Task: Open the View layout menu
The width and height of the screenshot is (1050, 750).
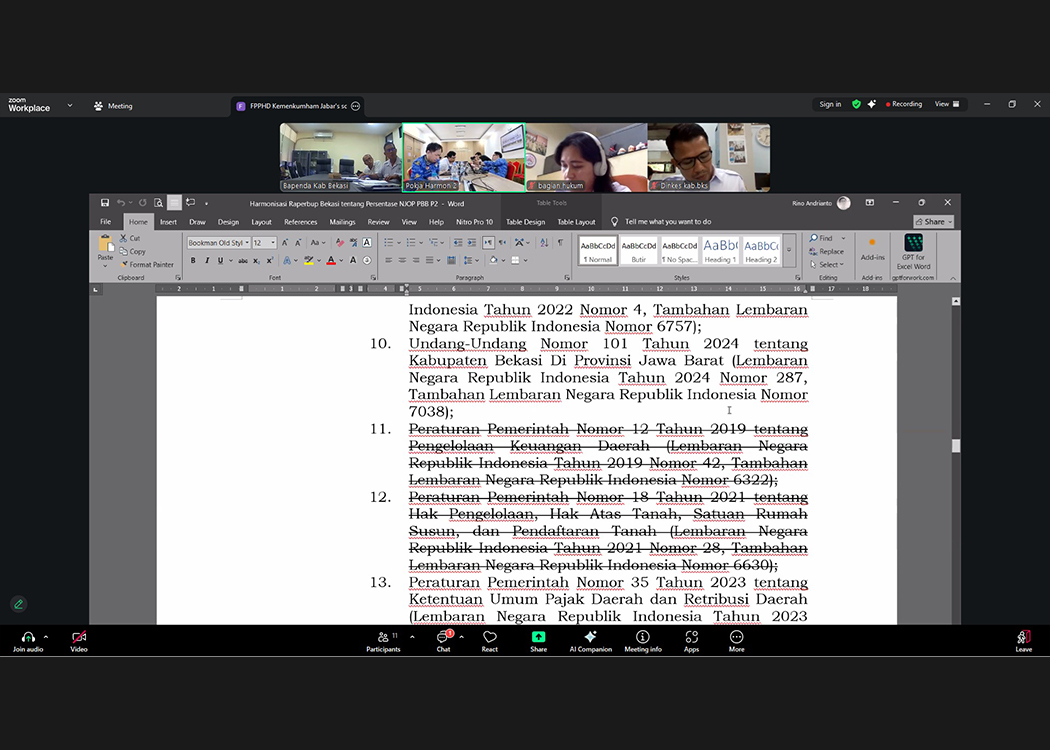Action: [x=946, y=104]
